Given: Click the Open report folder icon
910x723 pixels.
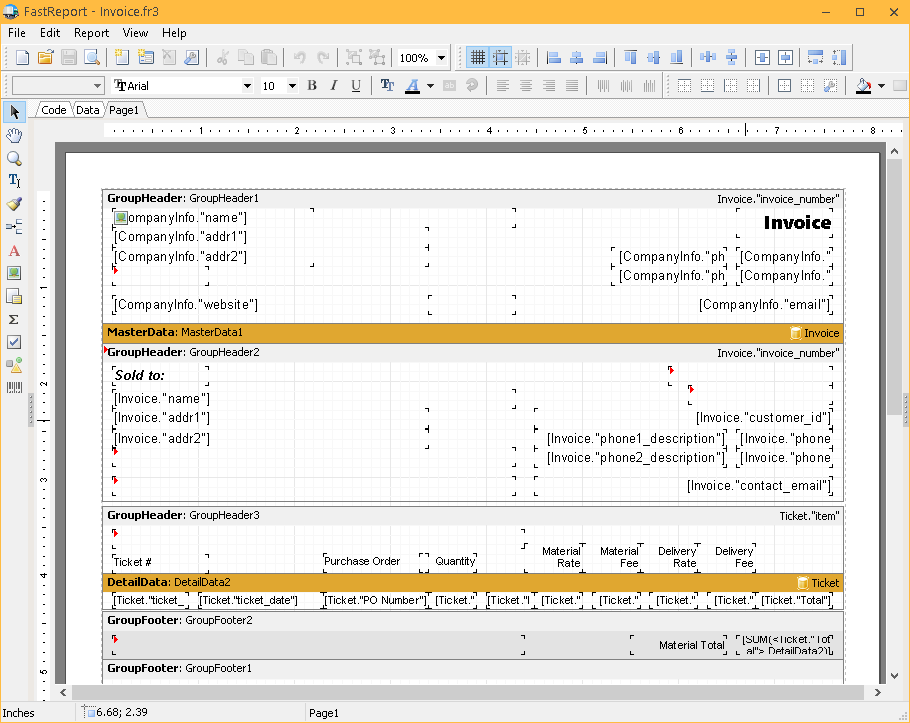Looking at the screenshot, I should pyautogui.click(x=45, y=58).
